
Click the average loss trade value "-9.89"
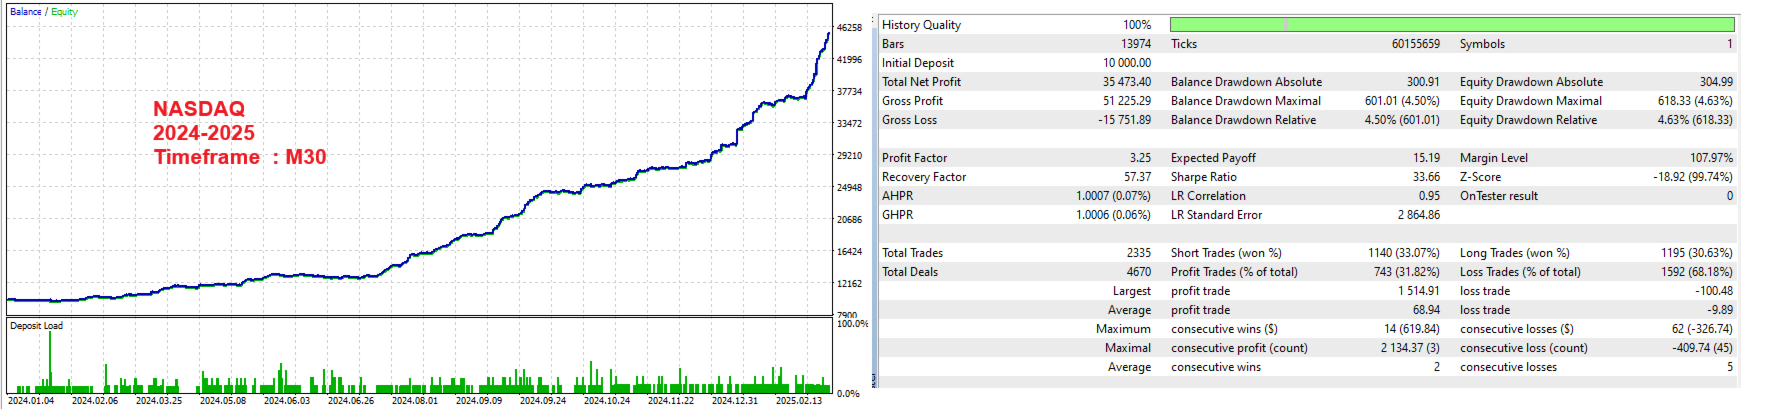coord(1720,310)
